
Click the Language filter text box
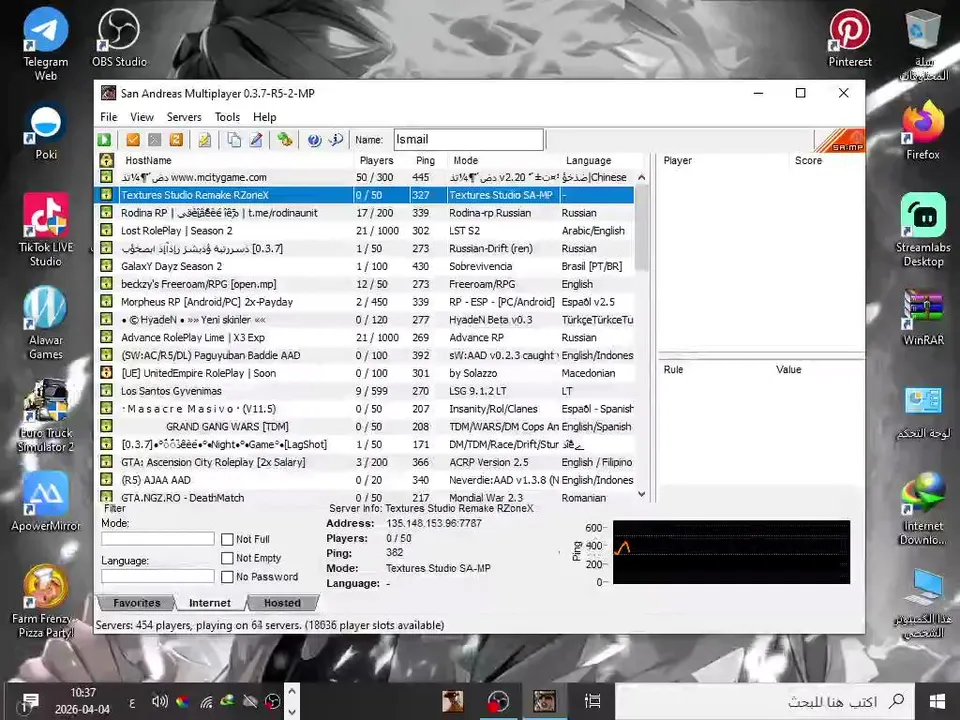(158, 576)
